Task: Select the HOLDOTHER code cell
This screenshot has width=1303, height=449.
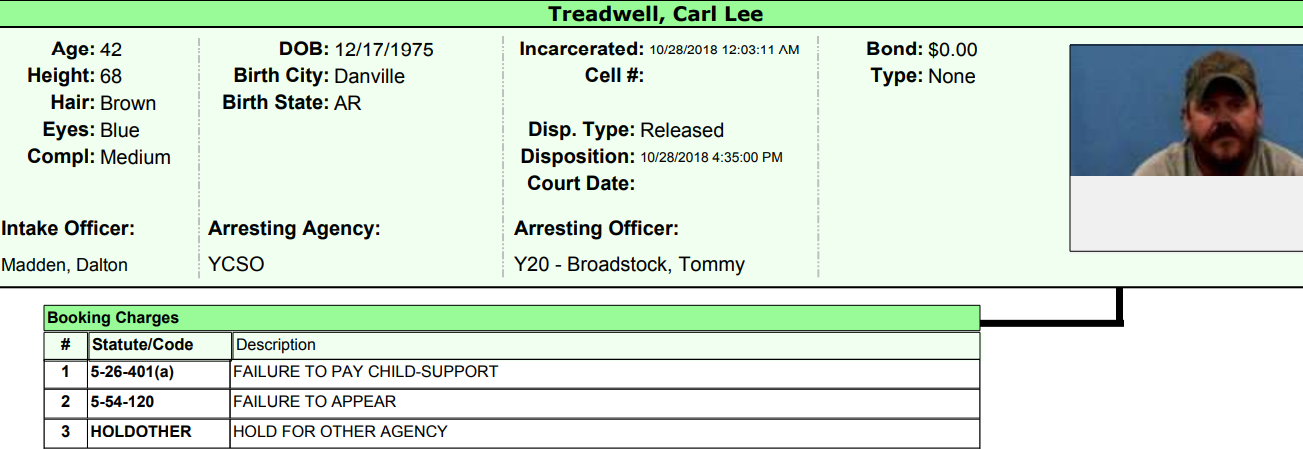Action: [141, 432]
